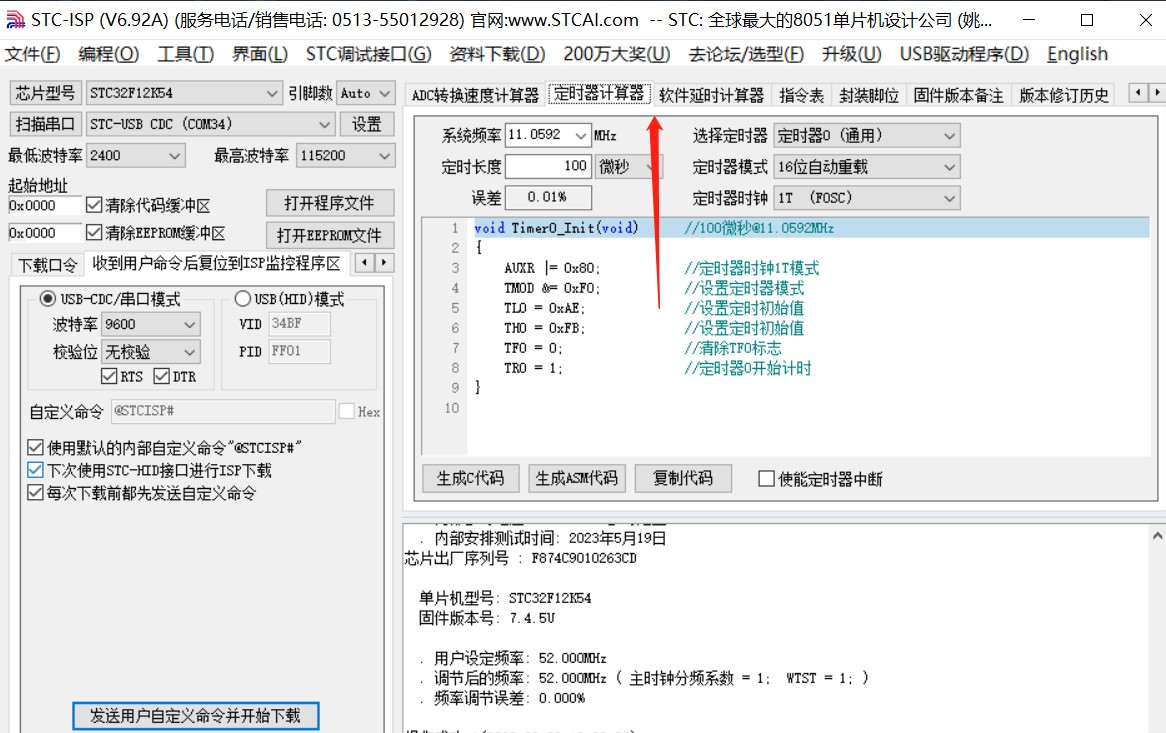Switch language via English menu
Viewport: 1166px width, 733px height.
click(1078, 54)
